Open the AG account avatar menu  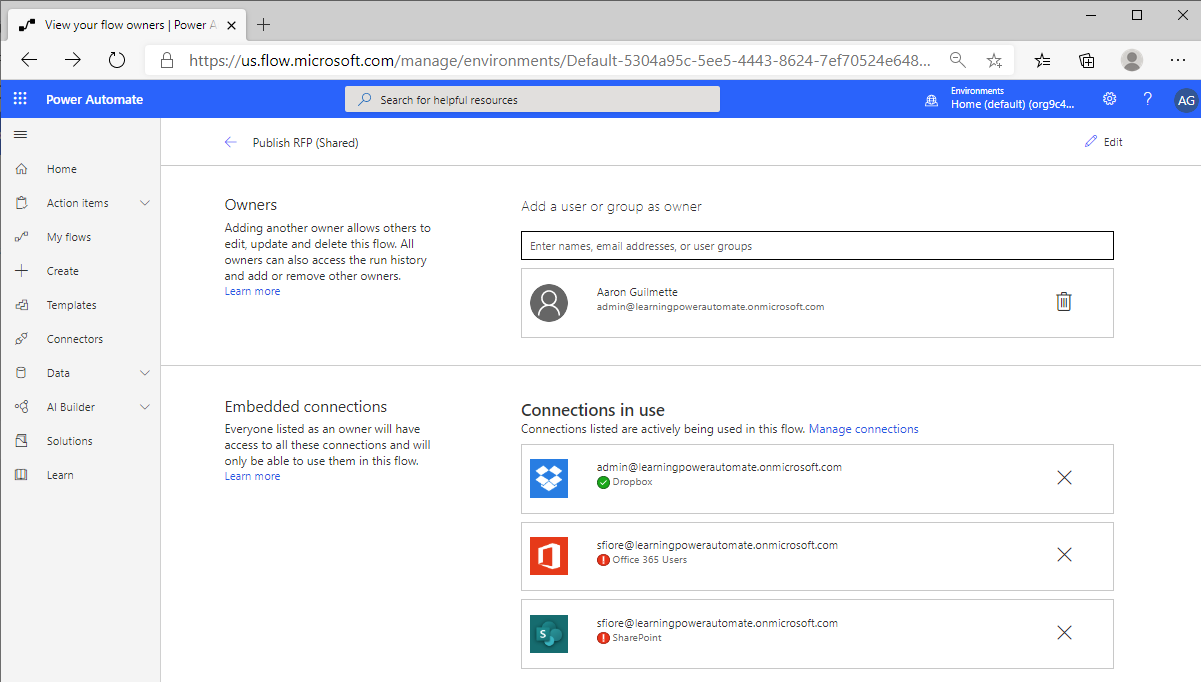1185,100
